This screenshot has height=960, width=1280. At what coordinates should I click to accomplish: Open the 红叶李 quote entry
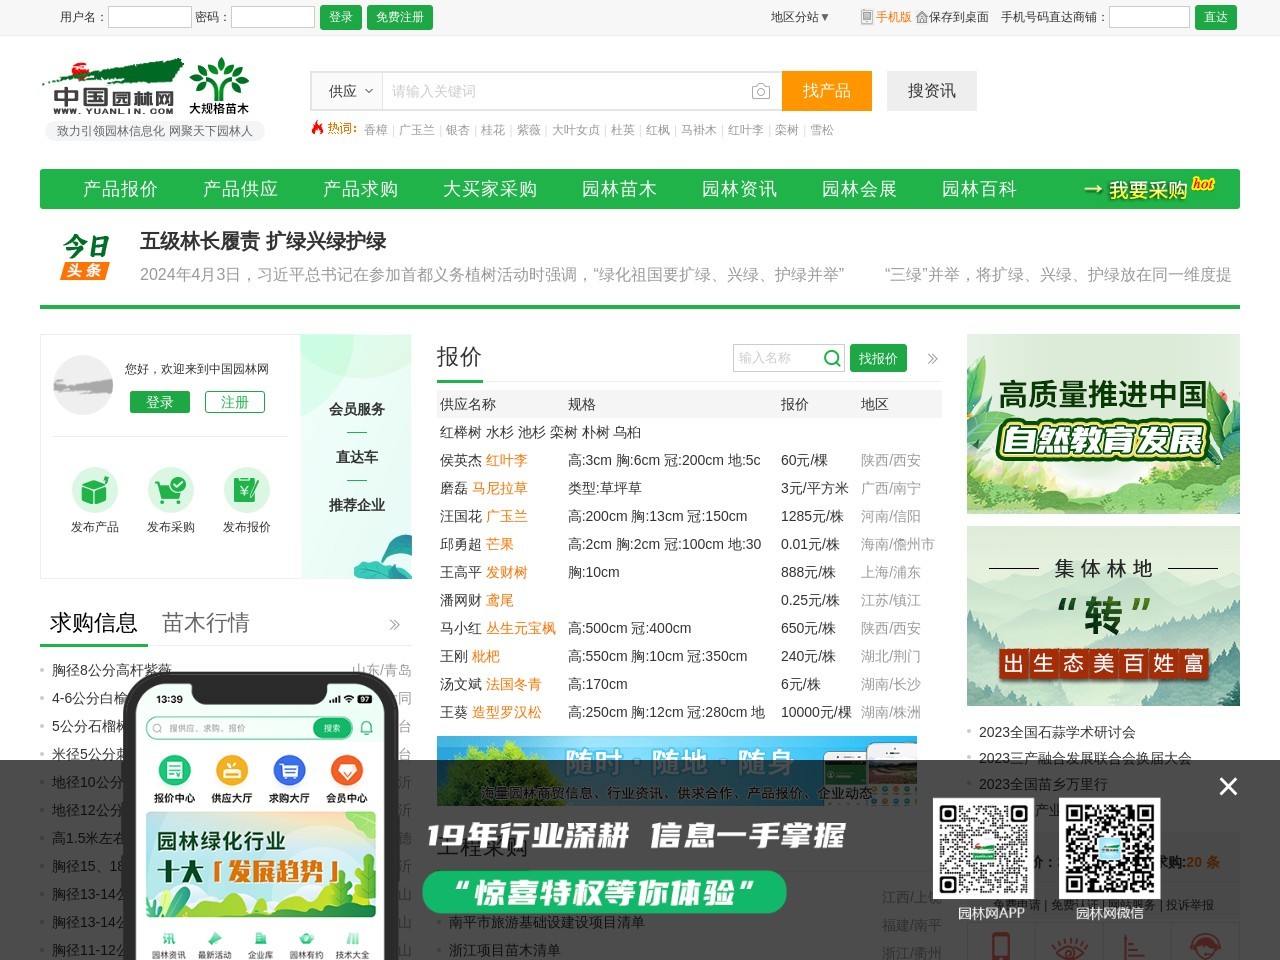coord(507,460)
